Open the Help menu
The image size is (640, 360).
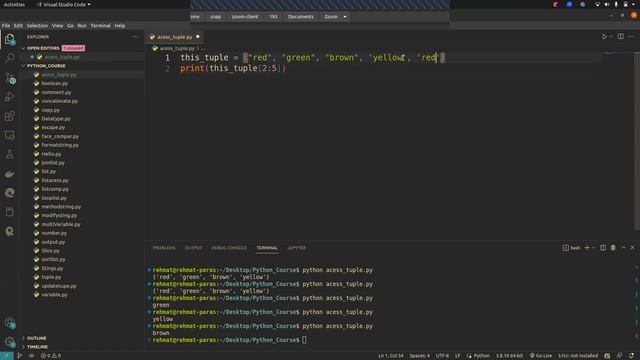(x=120, y=26)
